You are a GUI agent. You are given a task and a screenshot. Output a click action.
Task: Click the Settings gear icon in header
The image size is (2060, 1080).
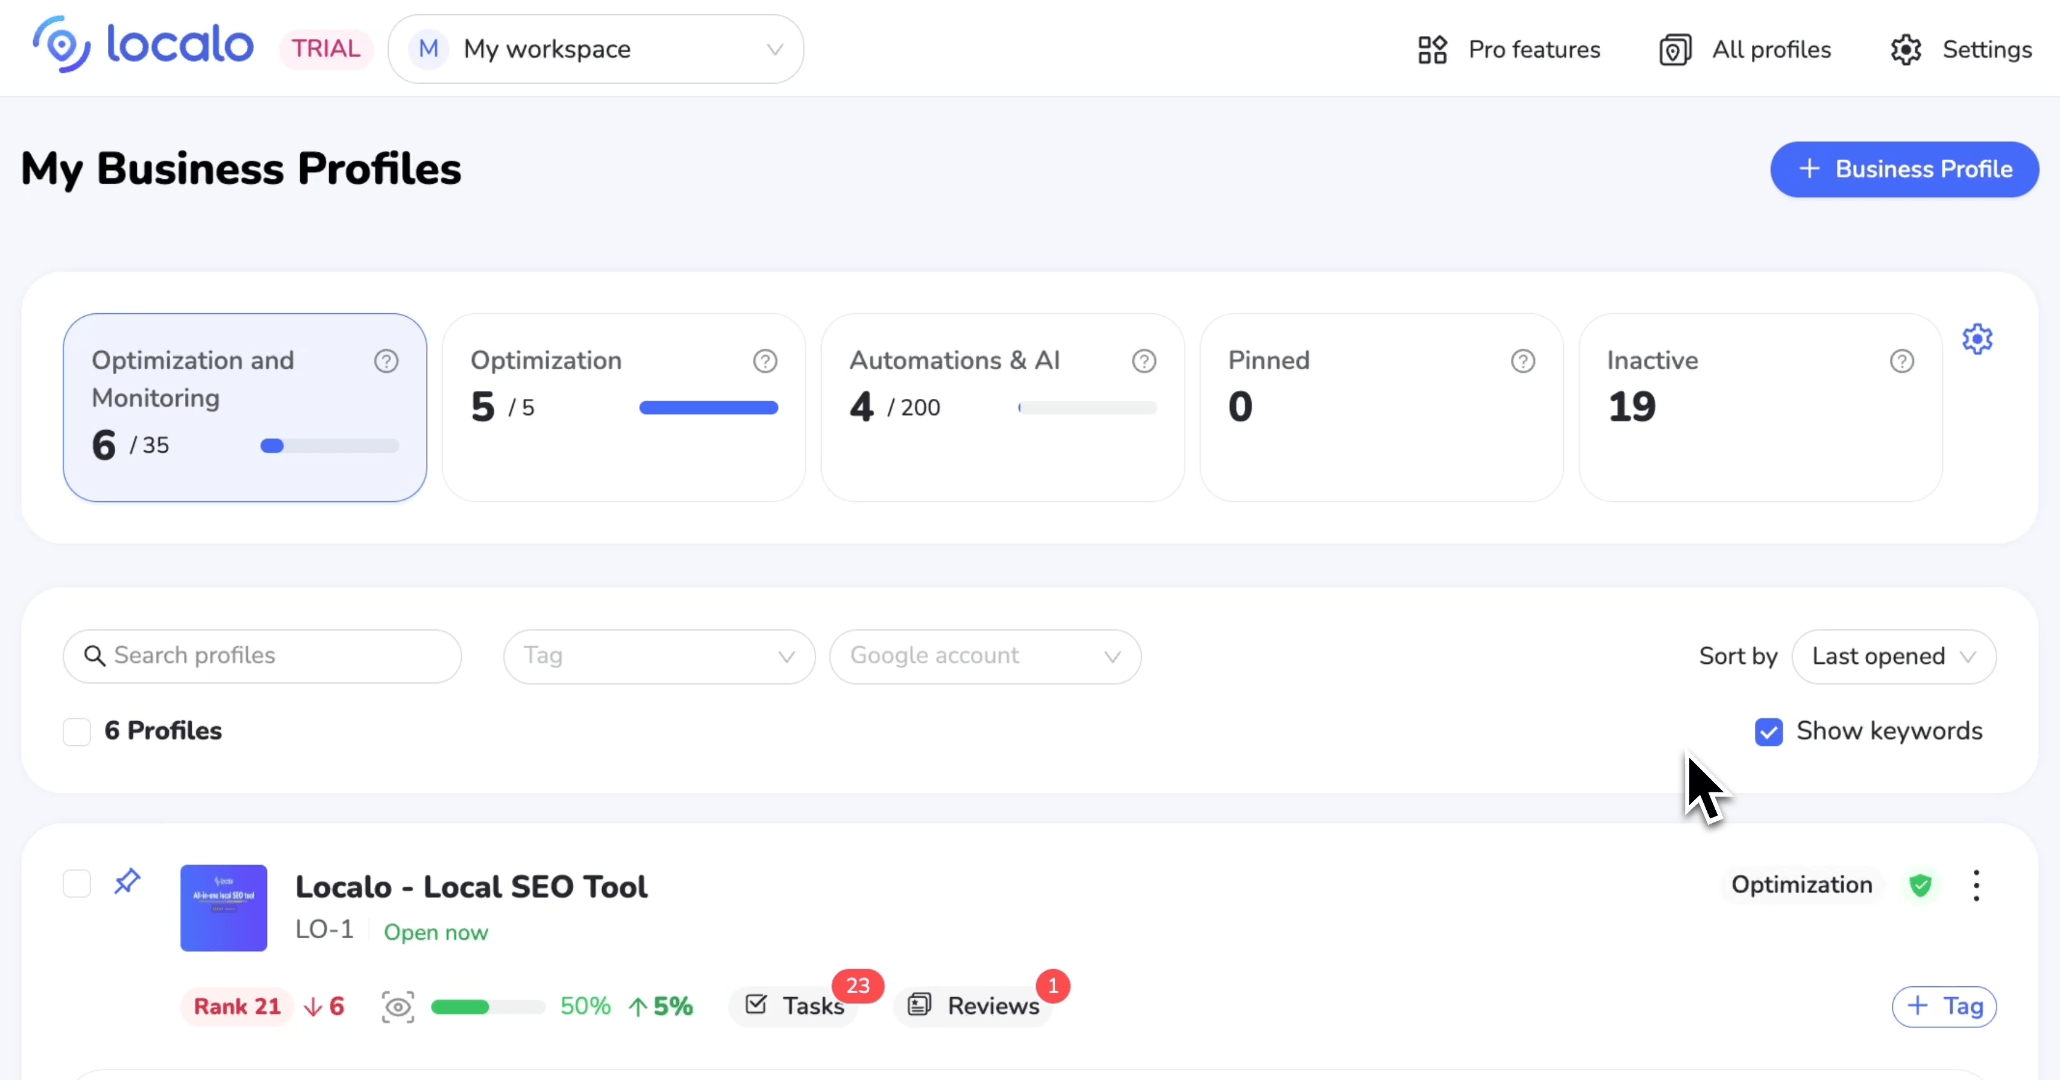tap(1906, 50)
